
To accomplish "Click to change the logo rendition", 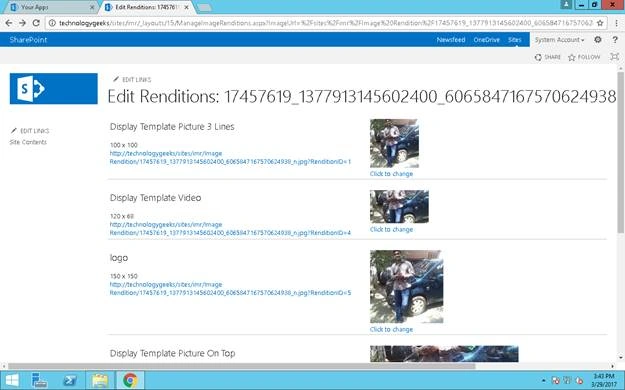I will (391, 329).
